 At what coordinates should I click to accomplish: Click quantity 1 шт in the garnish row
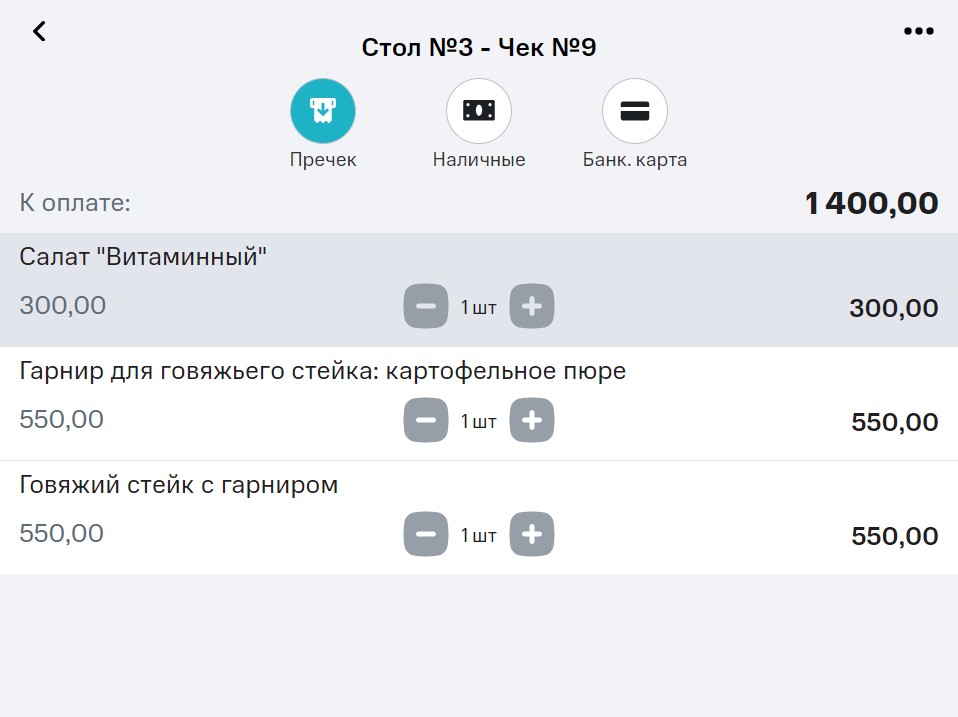pyautogui.click(x=478, y=421)
